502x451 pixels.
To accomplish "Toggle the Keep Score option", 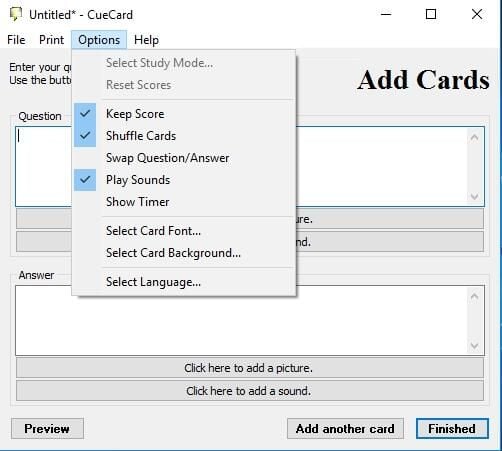I will (x=184, y=114).
